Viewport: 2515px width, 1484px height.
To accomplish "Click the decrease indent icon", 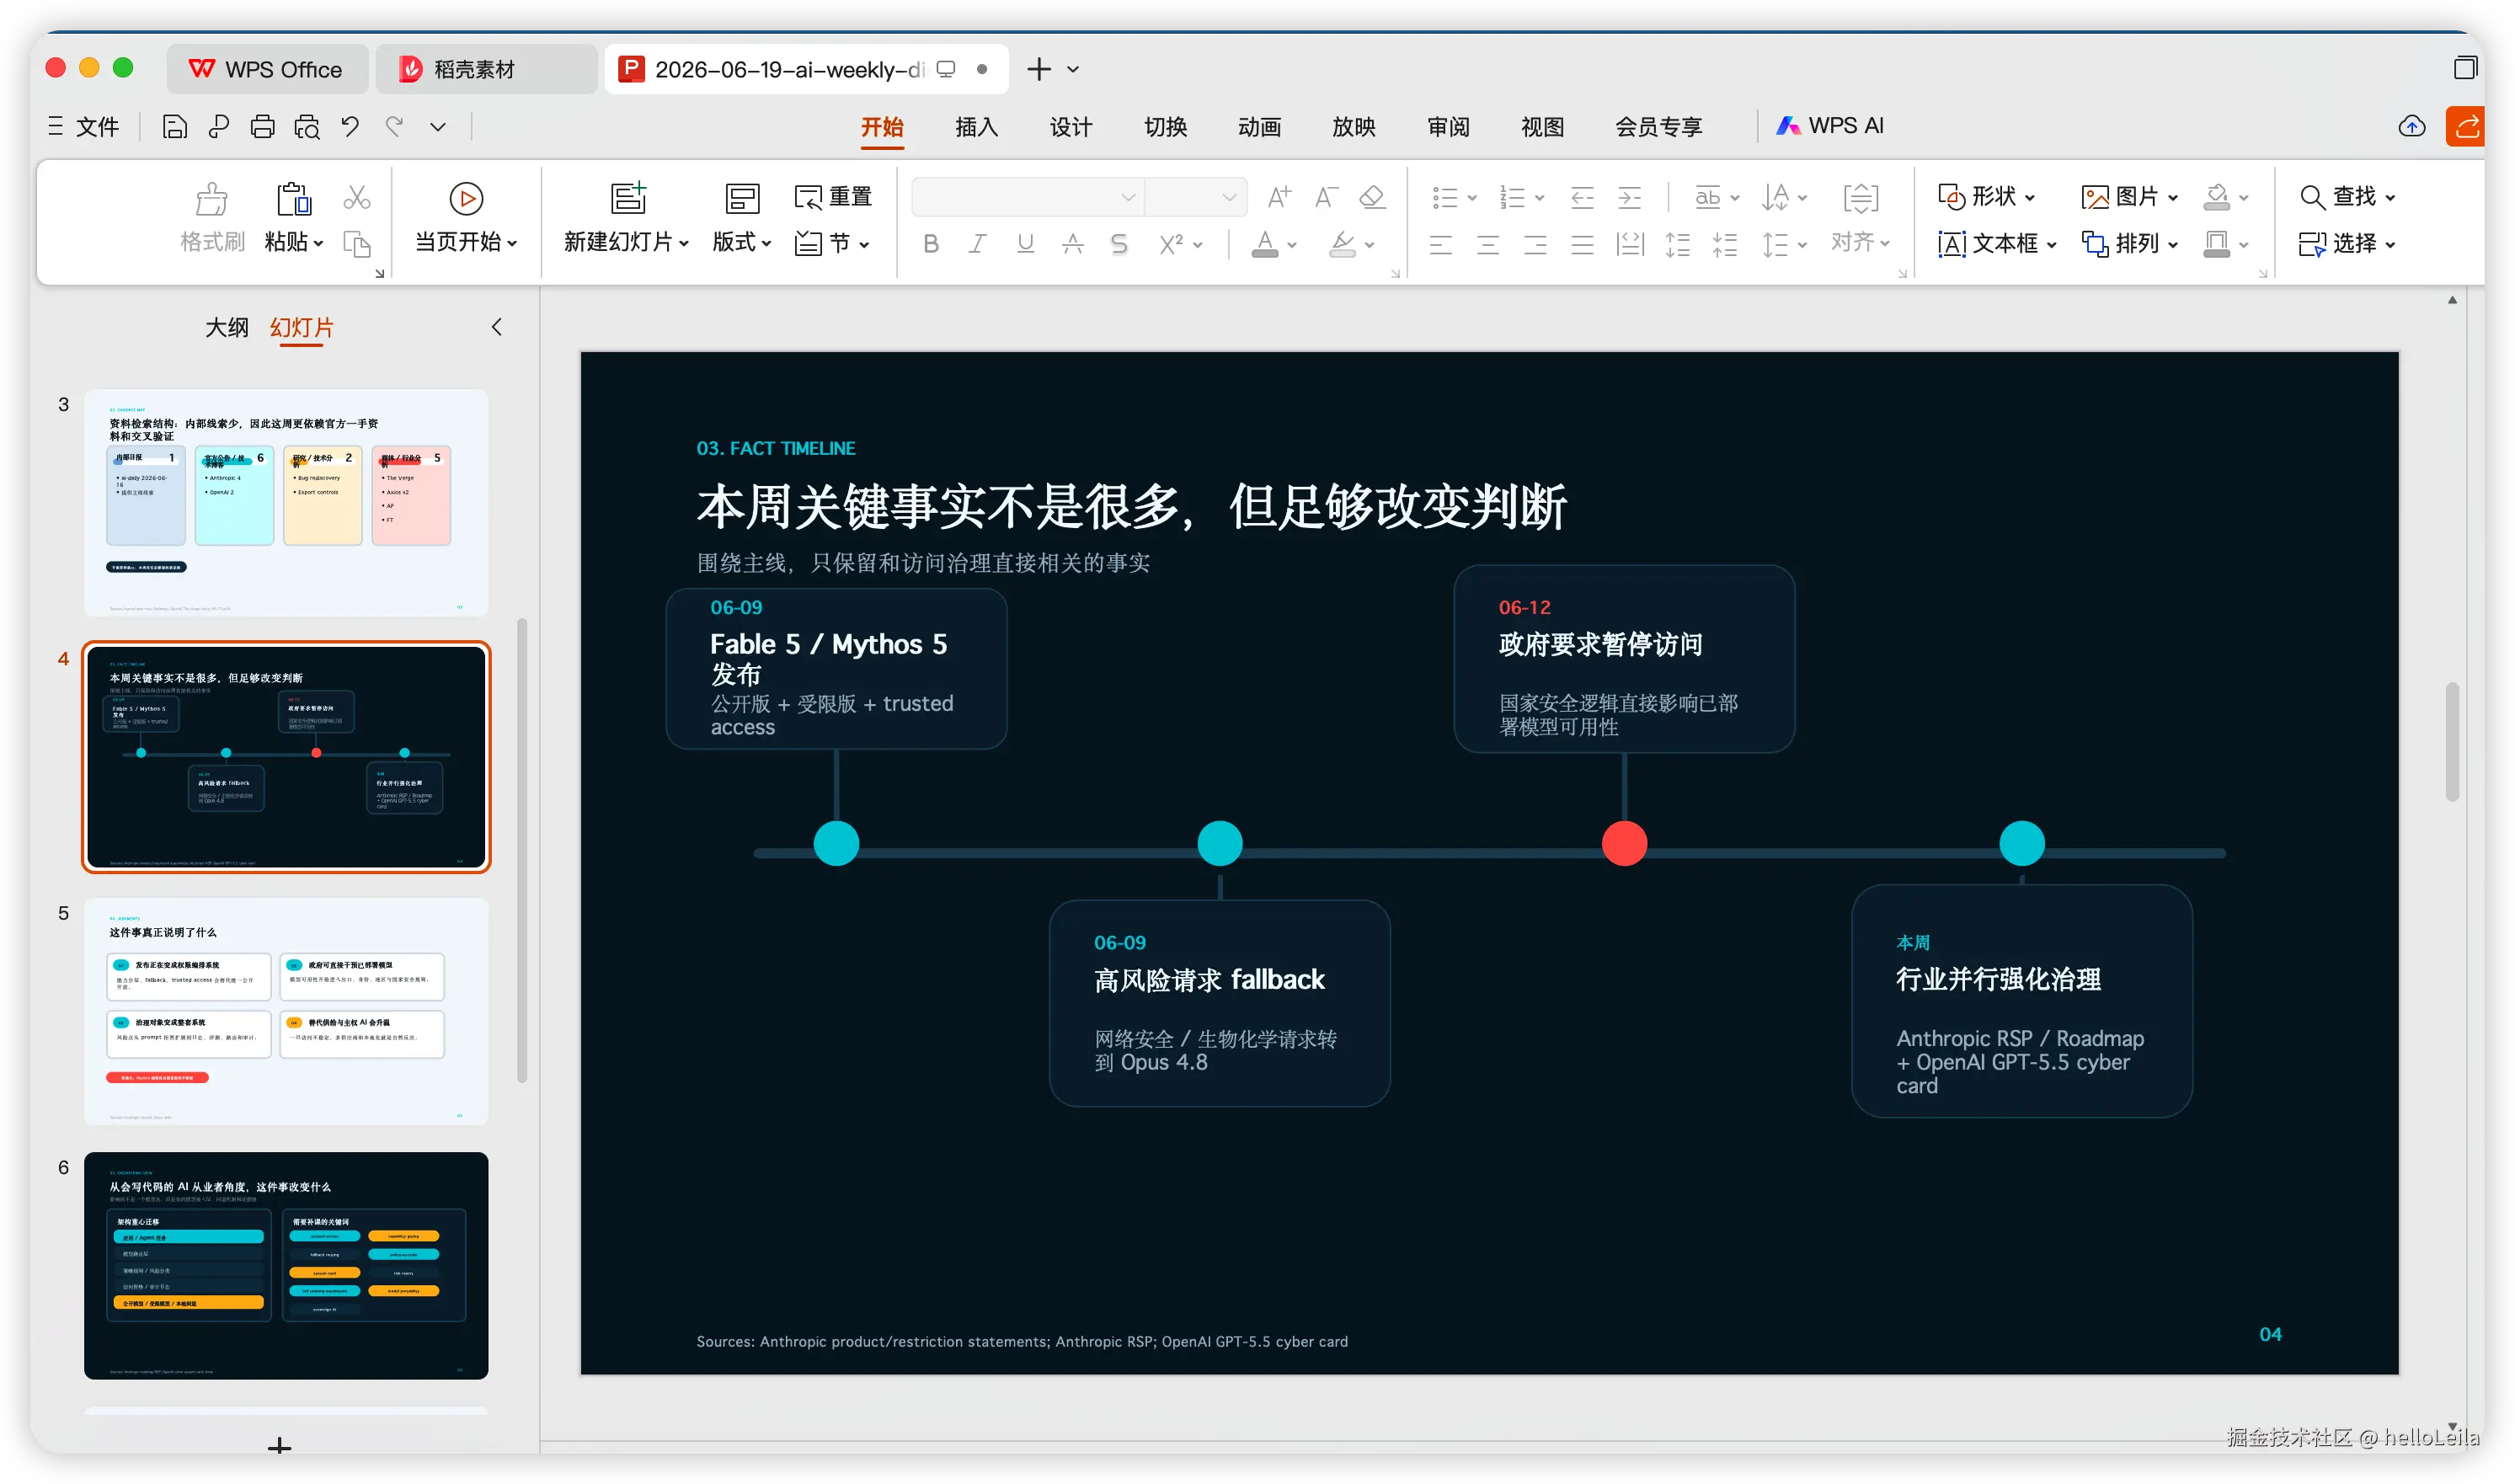I will coord(1582,197).
